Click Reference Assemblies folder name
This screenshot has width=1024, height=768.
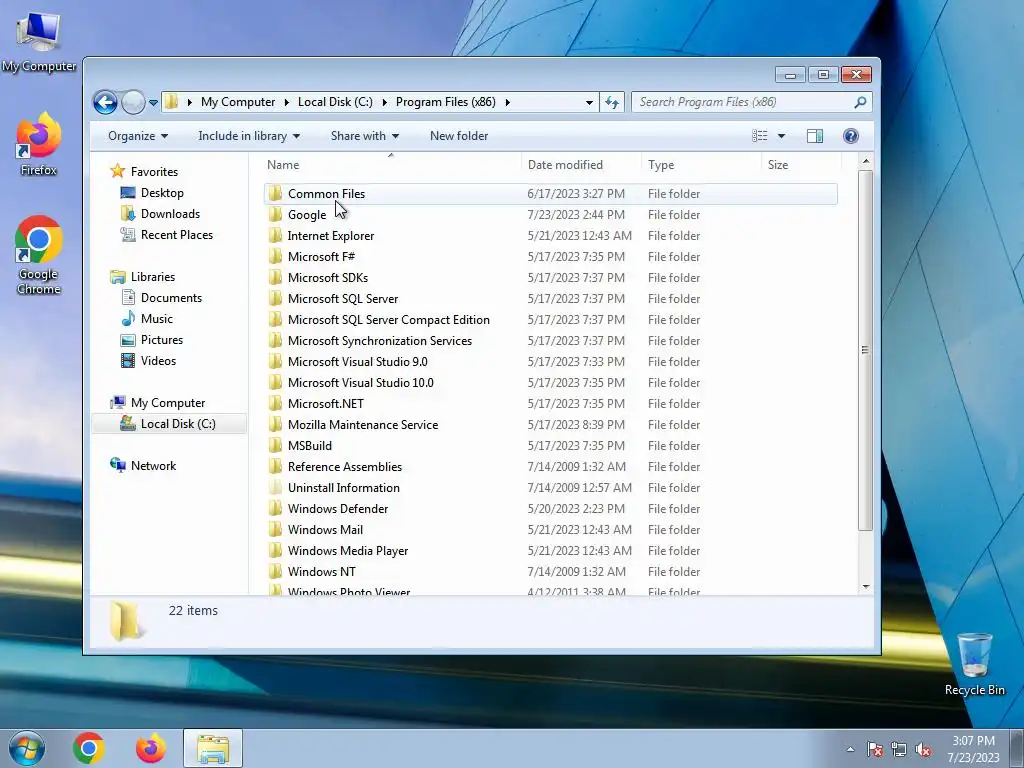pyautogui.click(x=345, y=466)
